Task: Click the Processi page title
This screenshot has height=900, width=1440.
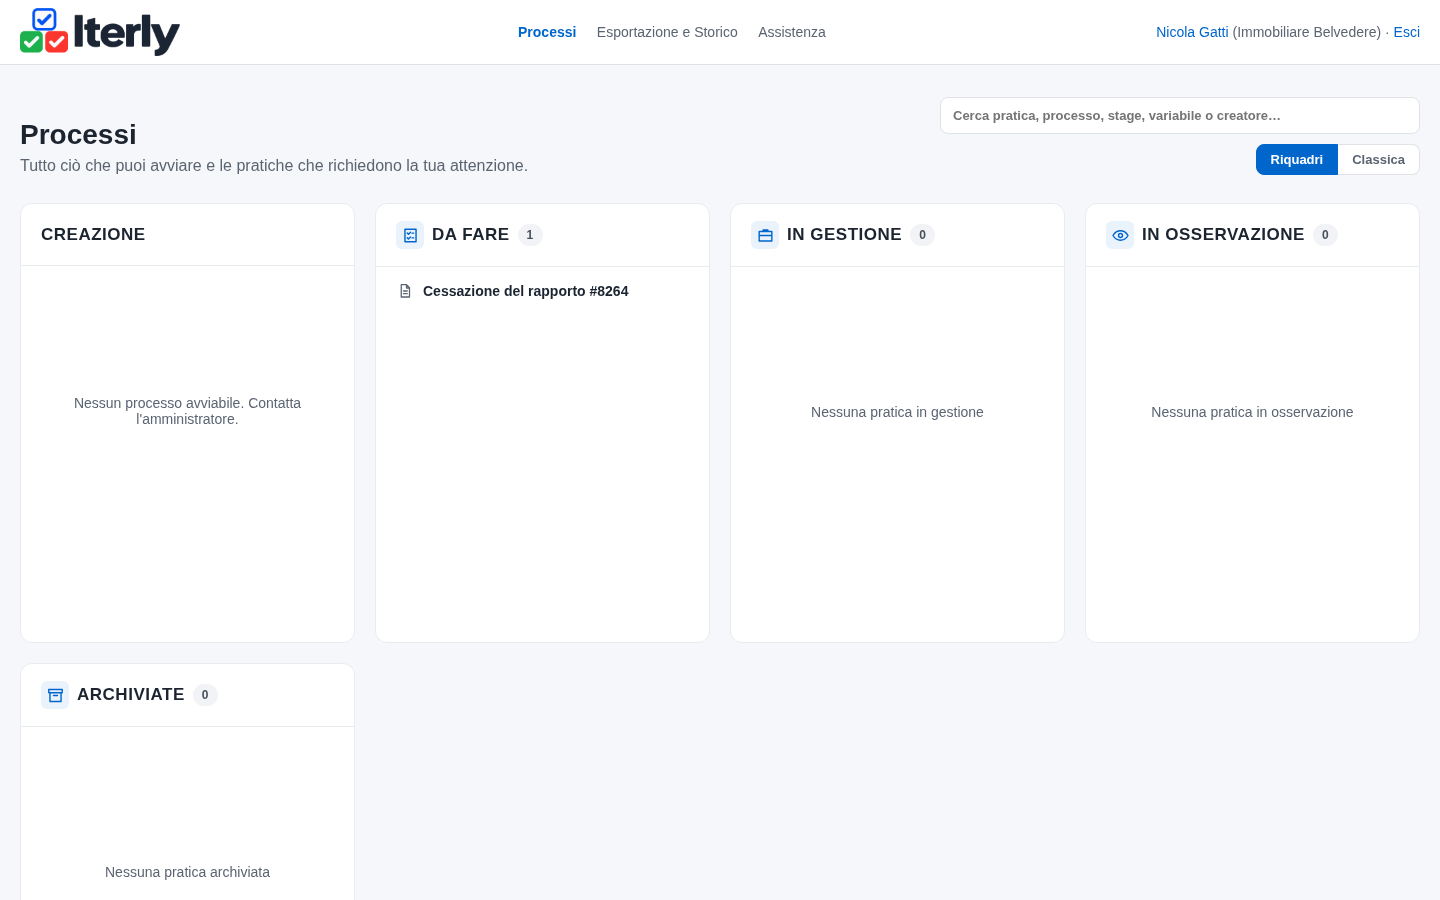Action: [x=78, y=134]
